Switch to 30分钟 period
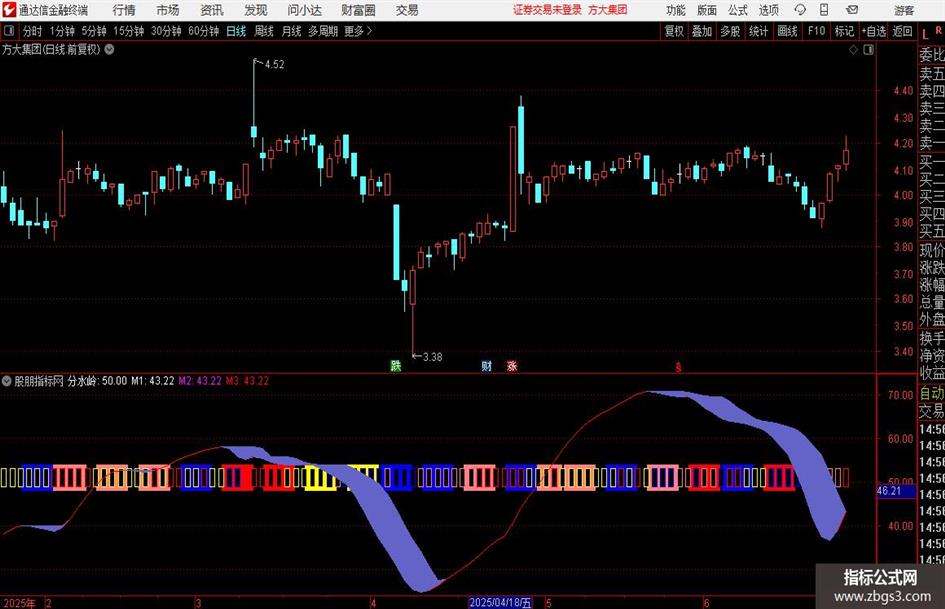The width and height of the screenshot is (945, 609). [x=166, y=31]
